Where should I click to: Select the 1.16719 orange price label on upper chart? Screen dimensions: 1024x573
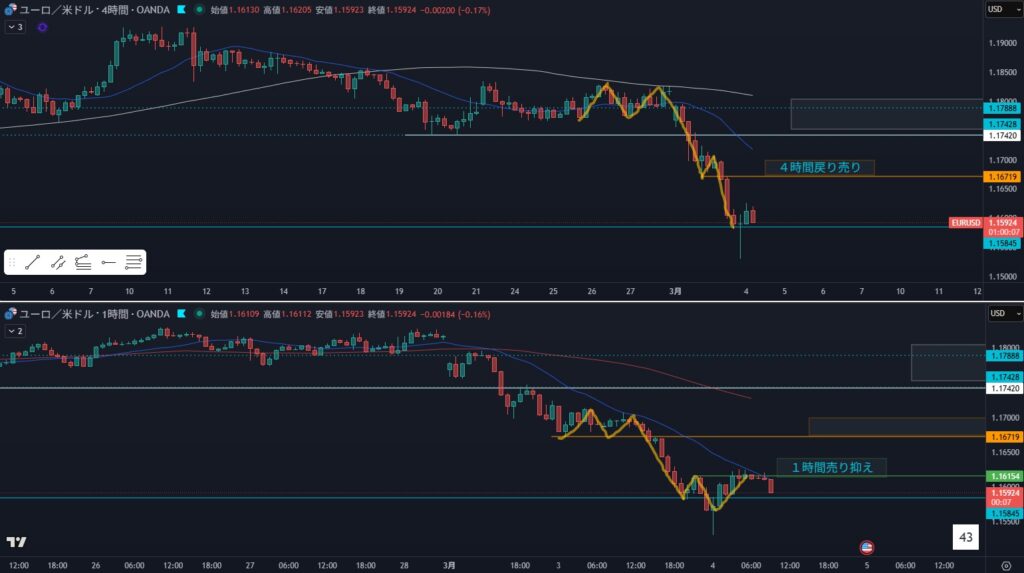coord(1003,176)
